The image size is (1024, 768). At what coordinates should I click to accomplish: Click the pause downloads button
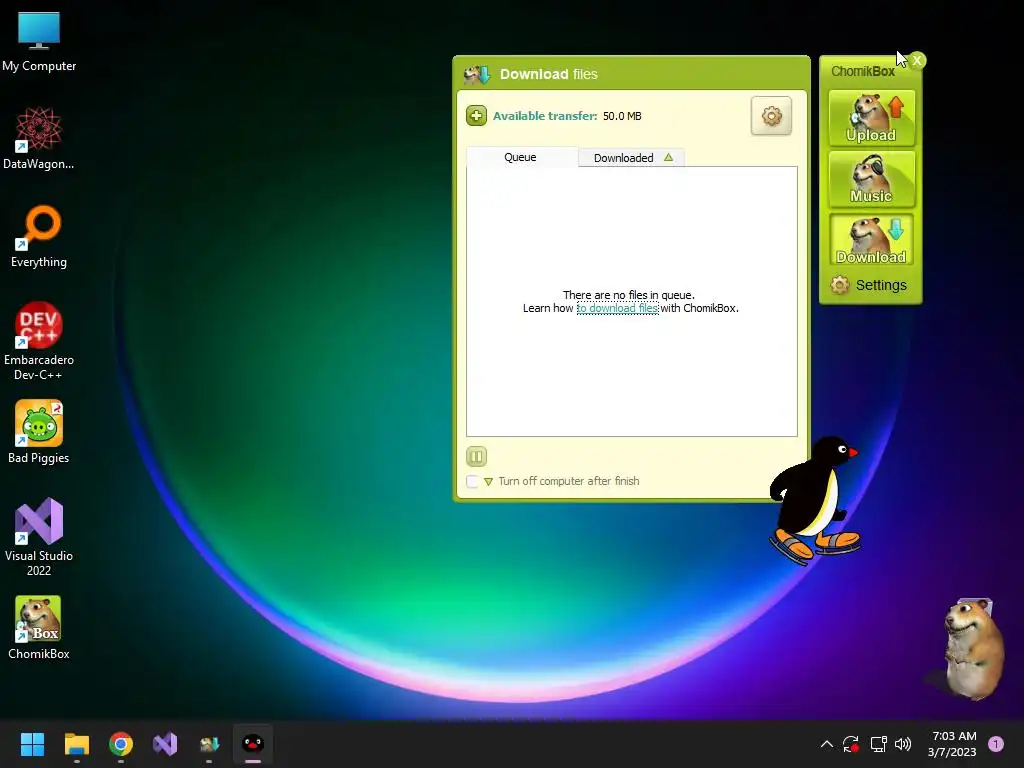(477, 456)
